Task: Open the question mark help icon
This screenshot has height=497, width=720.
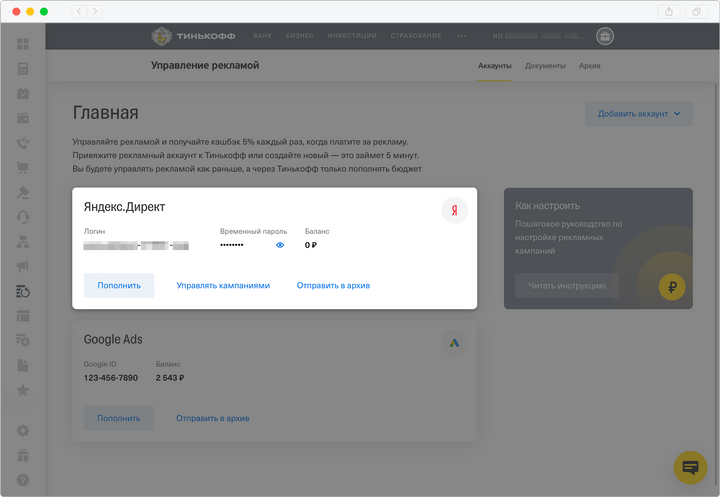Action: pos(22,480)
